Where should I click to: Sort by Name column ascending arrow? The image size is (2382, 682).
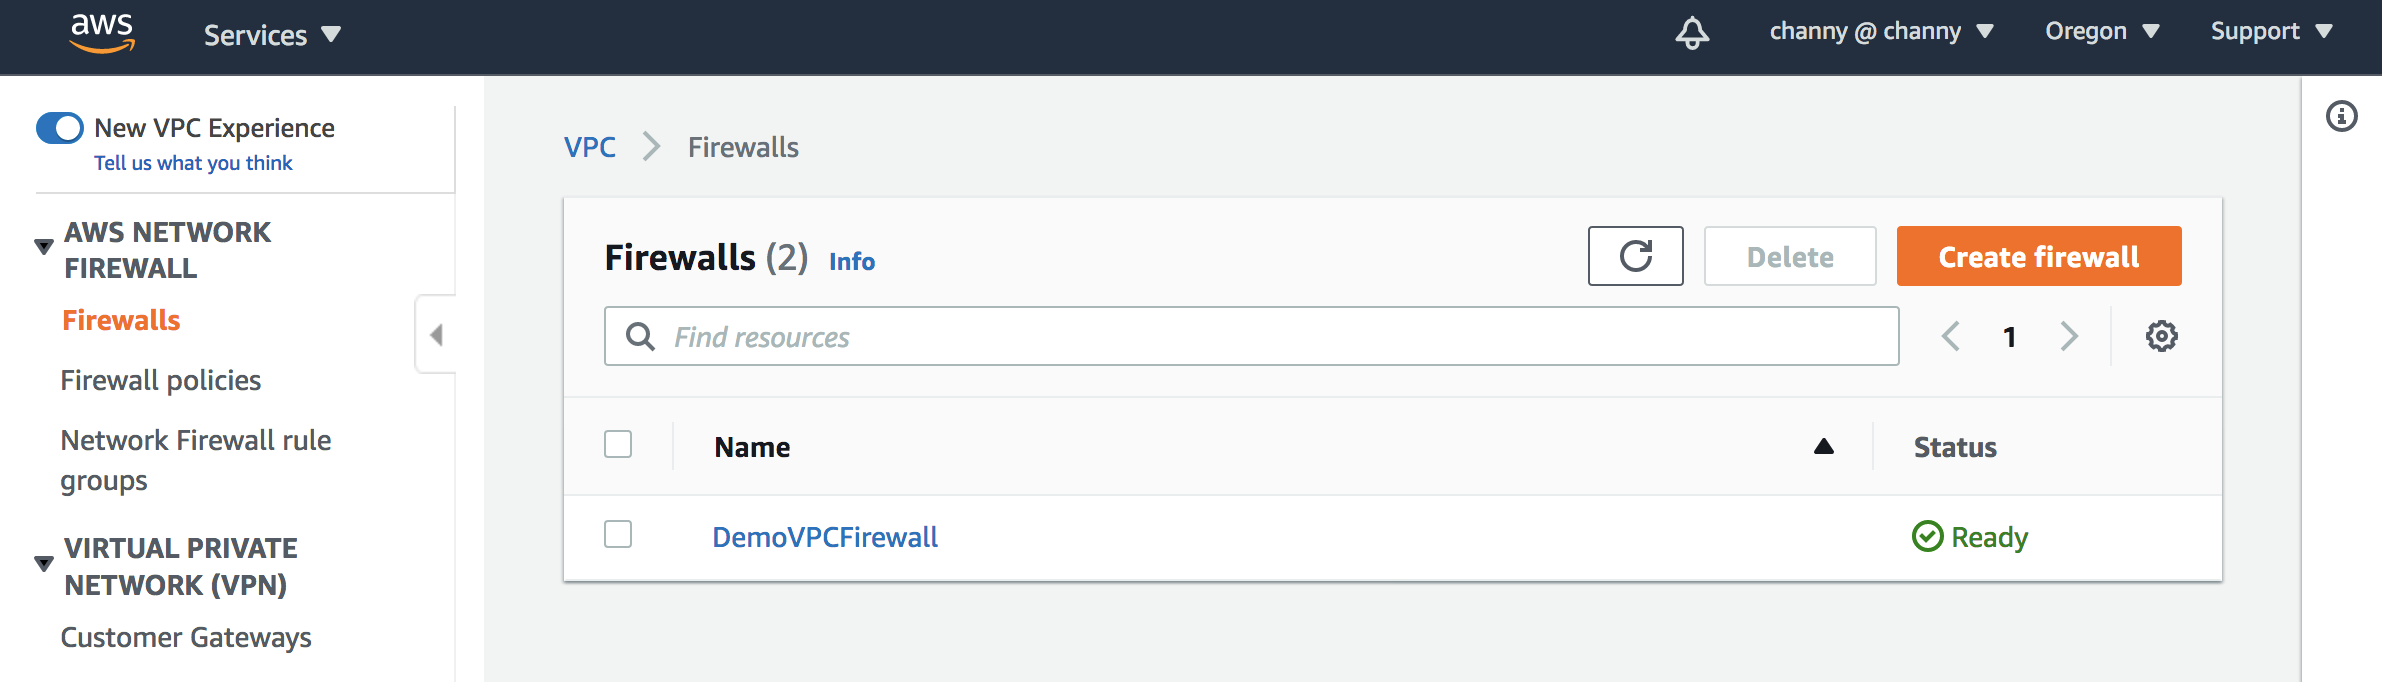pos(1824,446)
